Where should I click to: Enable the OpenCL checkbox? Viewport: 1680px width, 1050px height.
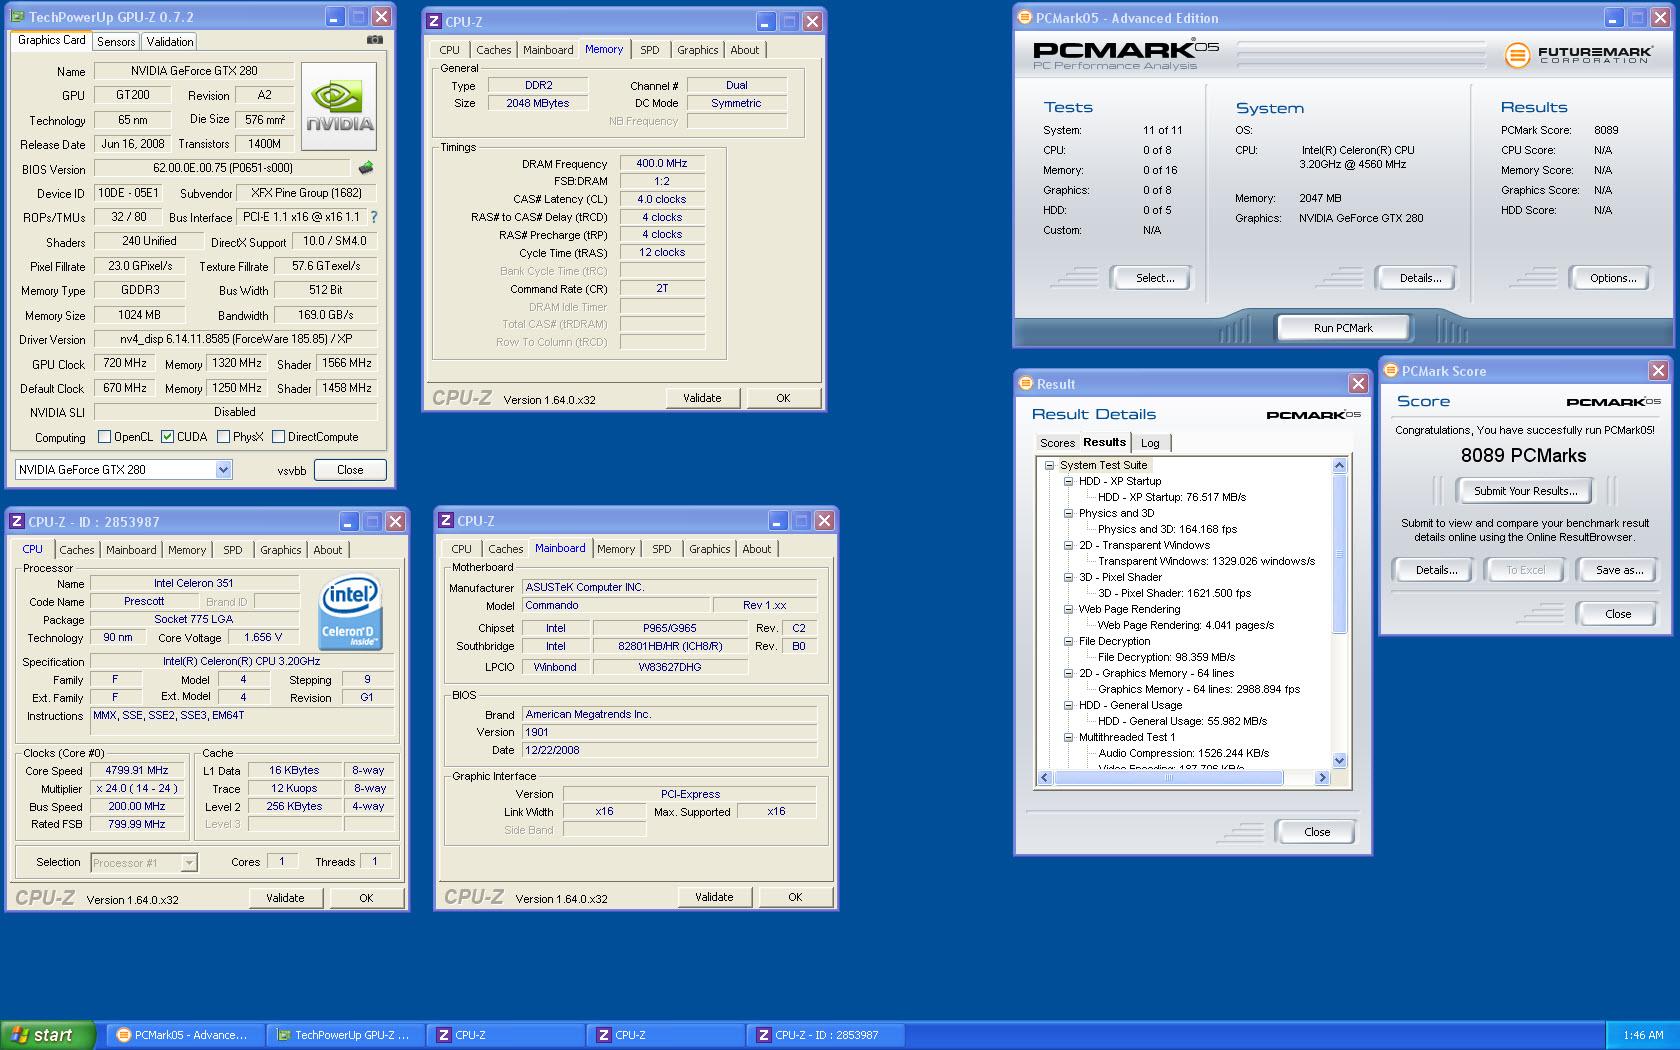[x=104, y=437]
